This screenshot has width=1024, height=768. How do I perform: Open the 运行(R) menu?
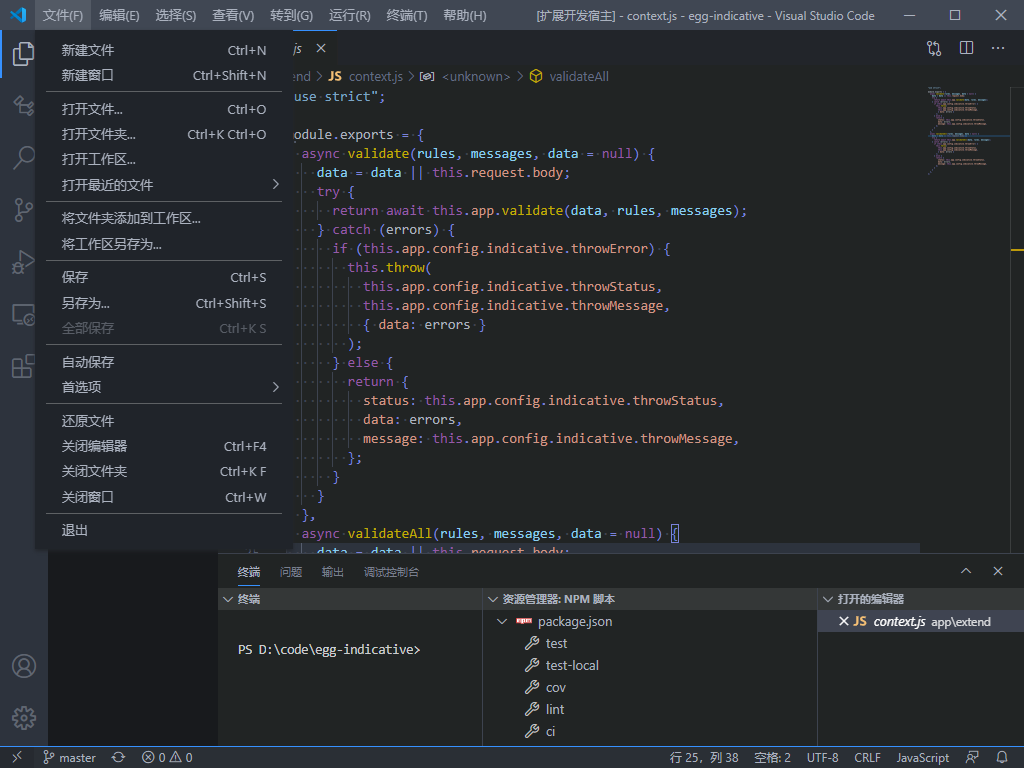pos(349,15)
